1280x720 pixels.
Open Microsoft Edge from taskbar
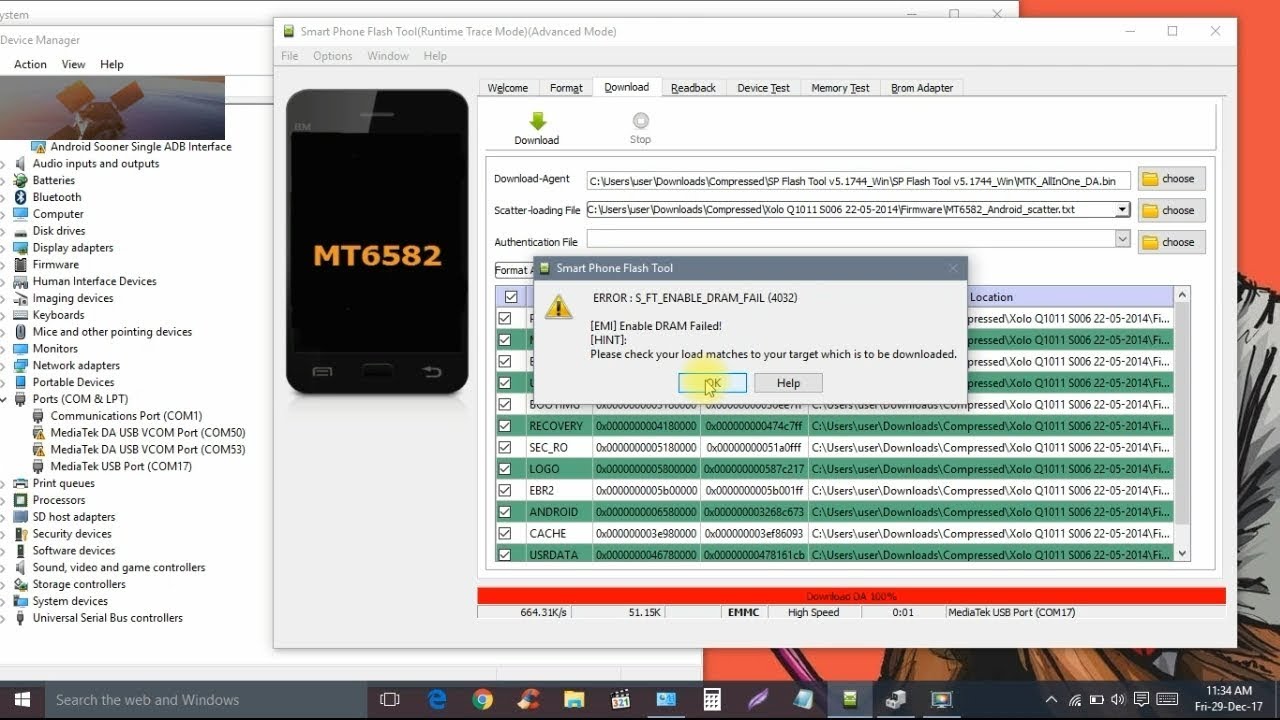pyautogui.click(x=437, y=700)
